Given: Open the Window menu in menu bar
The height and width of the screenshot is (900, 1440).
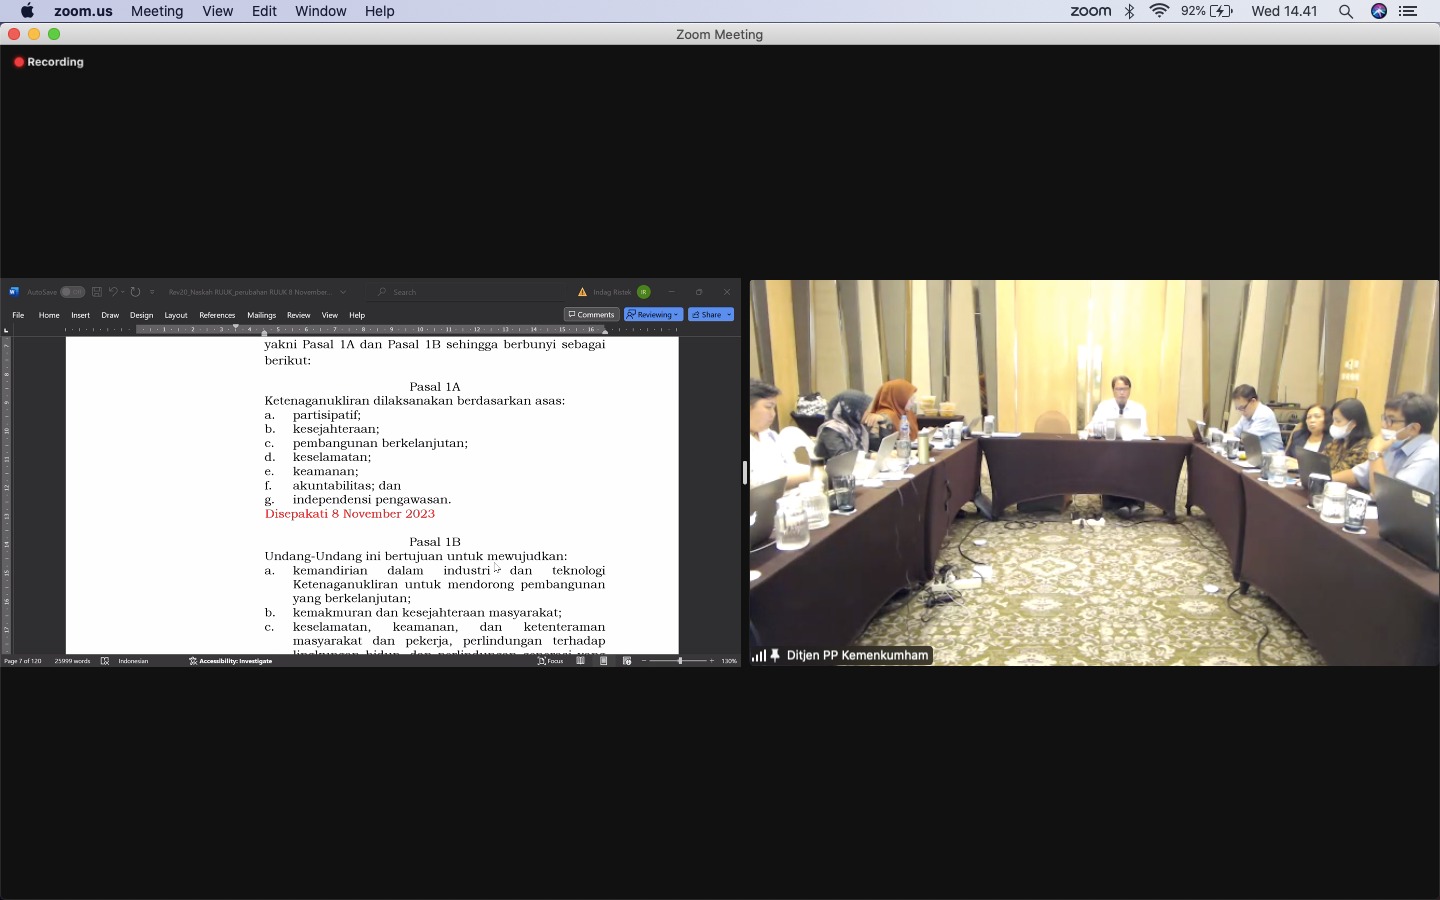Looking at the screenshot, I should [x=320, y=11].
